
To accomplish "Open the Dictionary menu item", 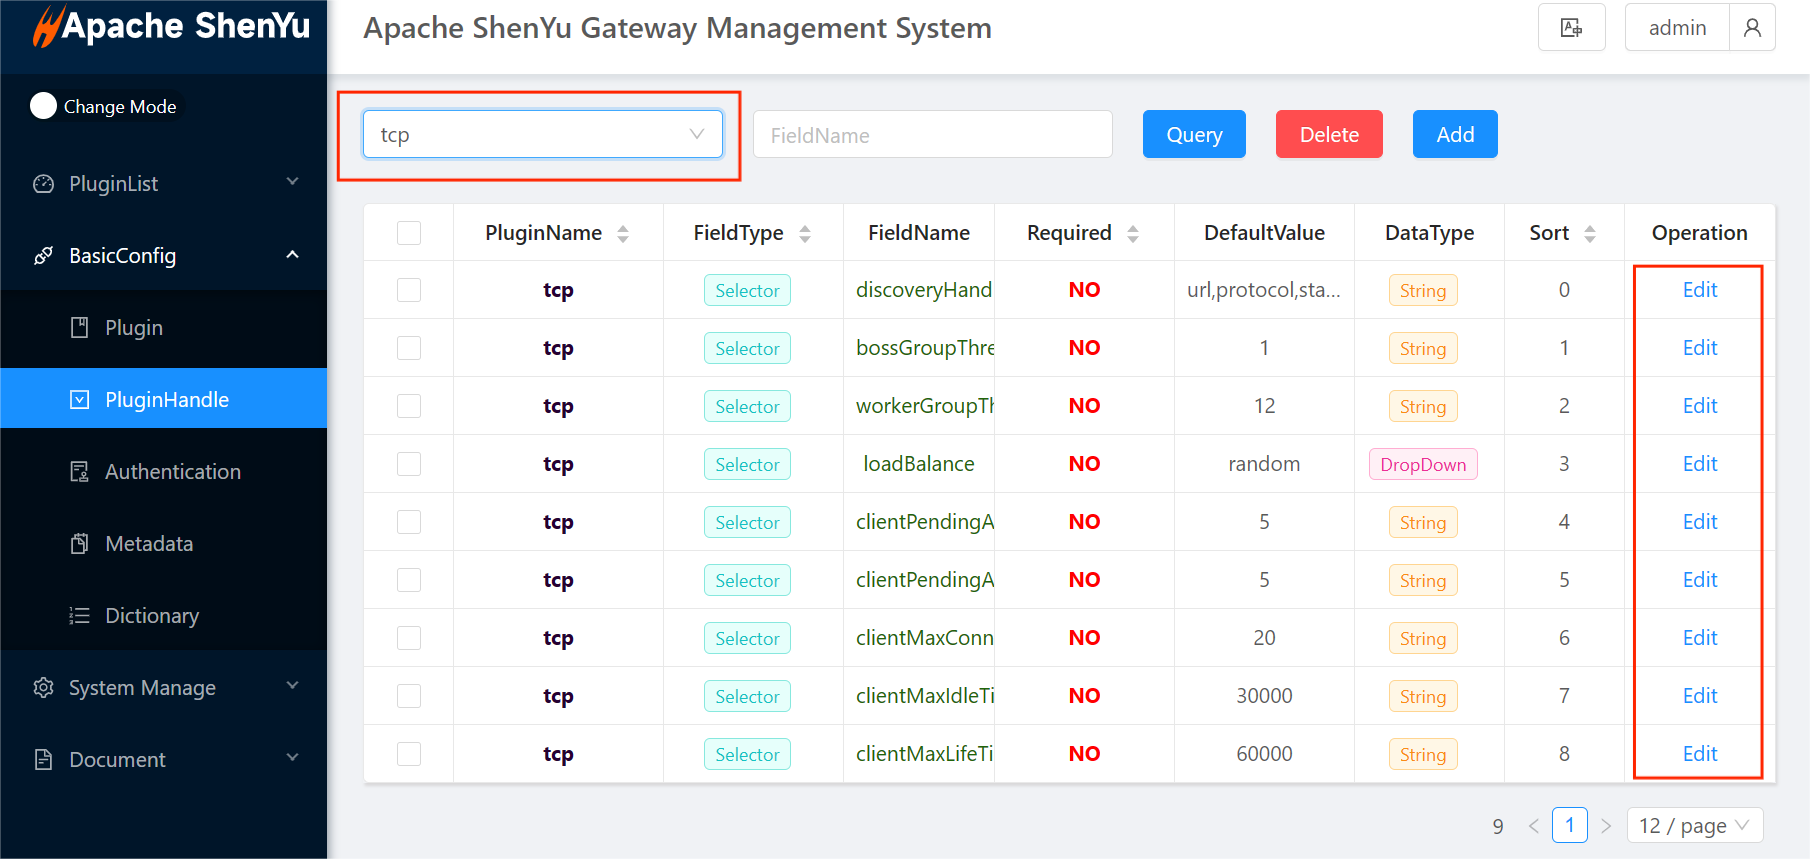I will tap(152, 616).
